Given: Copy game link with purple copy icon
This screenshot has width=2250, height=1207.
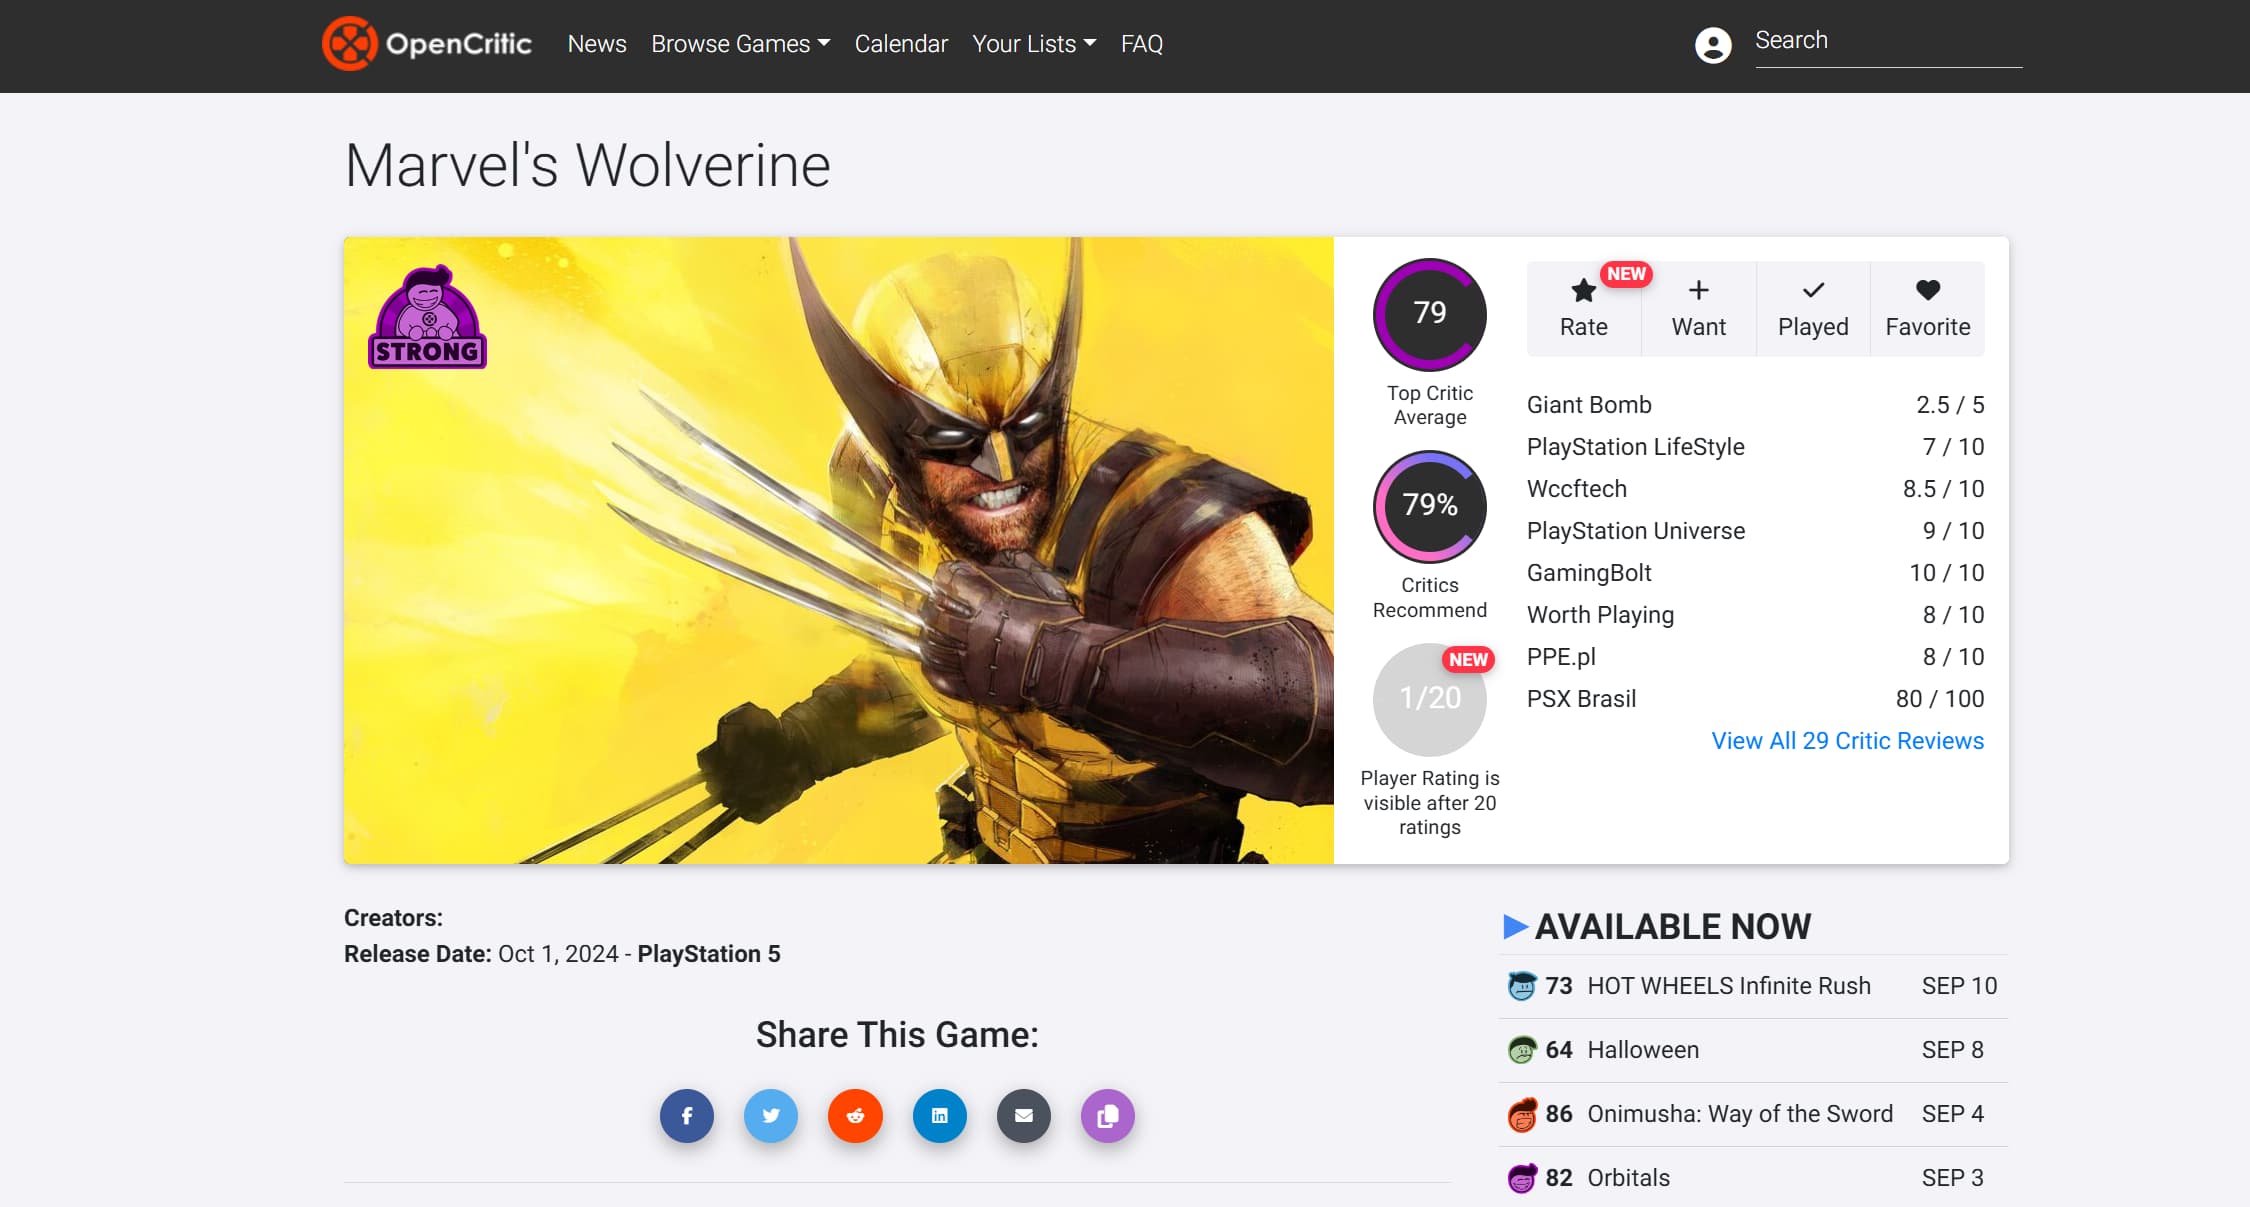Looking at the screenshot, I should (1108, 1116).
